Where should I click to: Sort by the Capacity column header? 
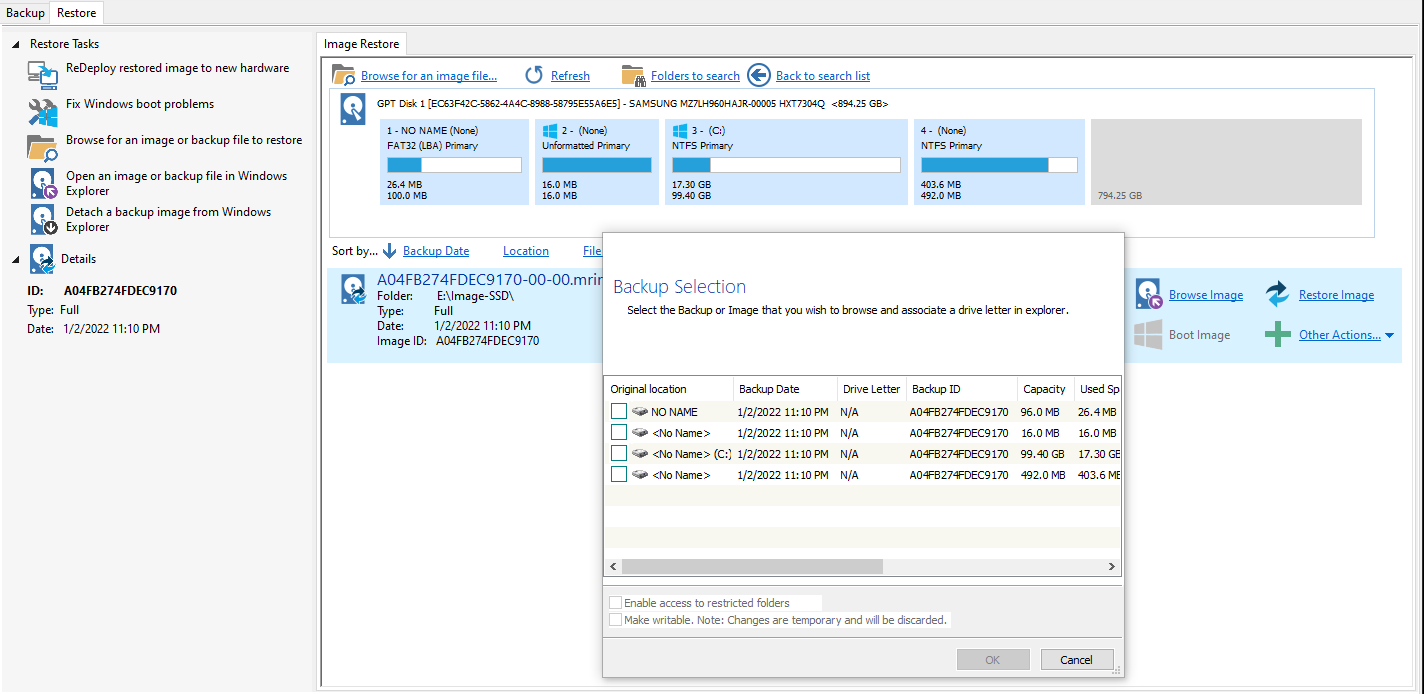(x=1045, y=389)
